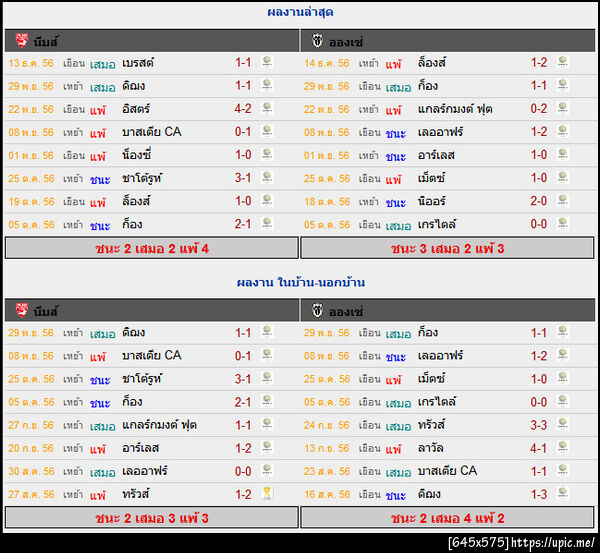Click summary 'ชนะ 2 เสมอ 3 แพ้ 3'
This screenshot has width=600, height=553.
click(x=152, y=518)
